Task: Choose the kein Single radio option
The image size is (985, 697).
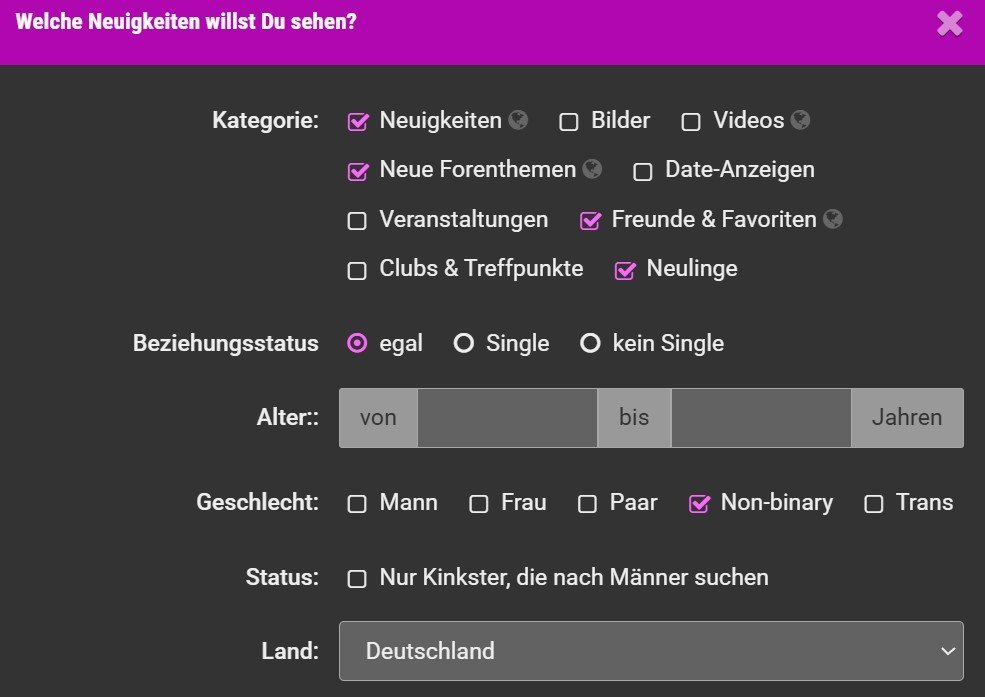Action: pos(591,344)
